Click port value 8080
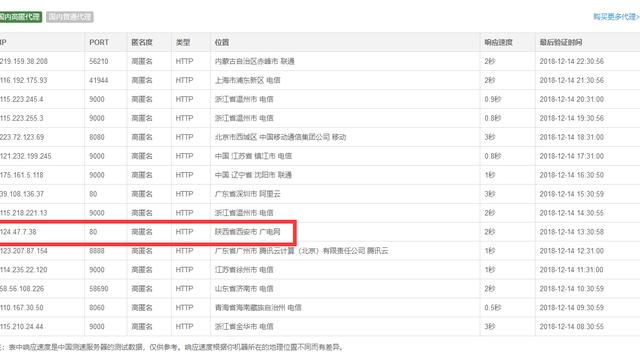Viewport: 640px width, 360px height. 97,137
